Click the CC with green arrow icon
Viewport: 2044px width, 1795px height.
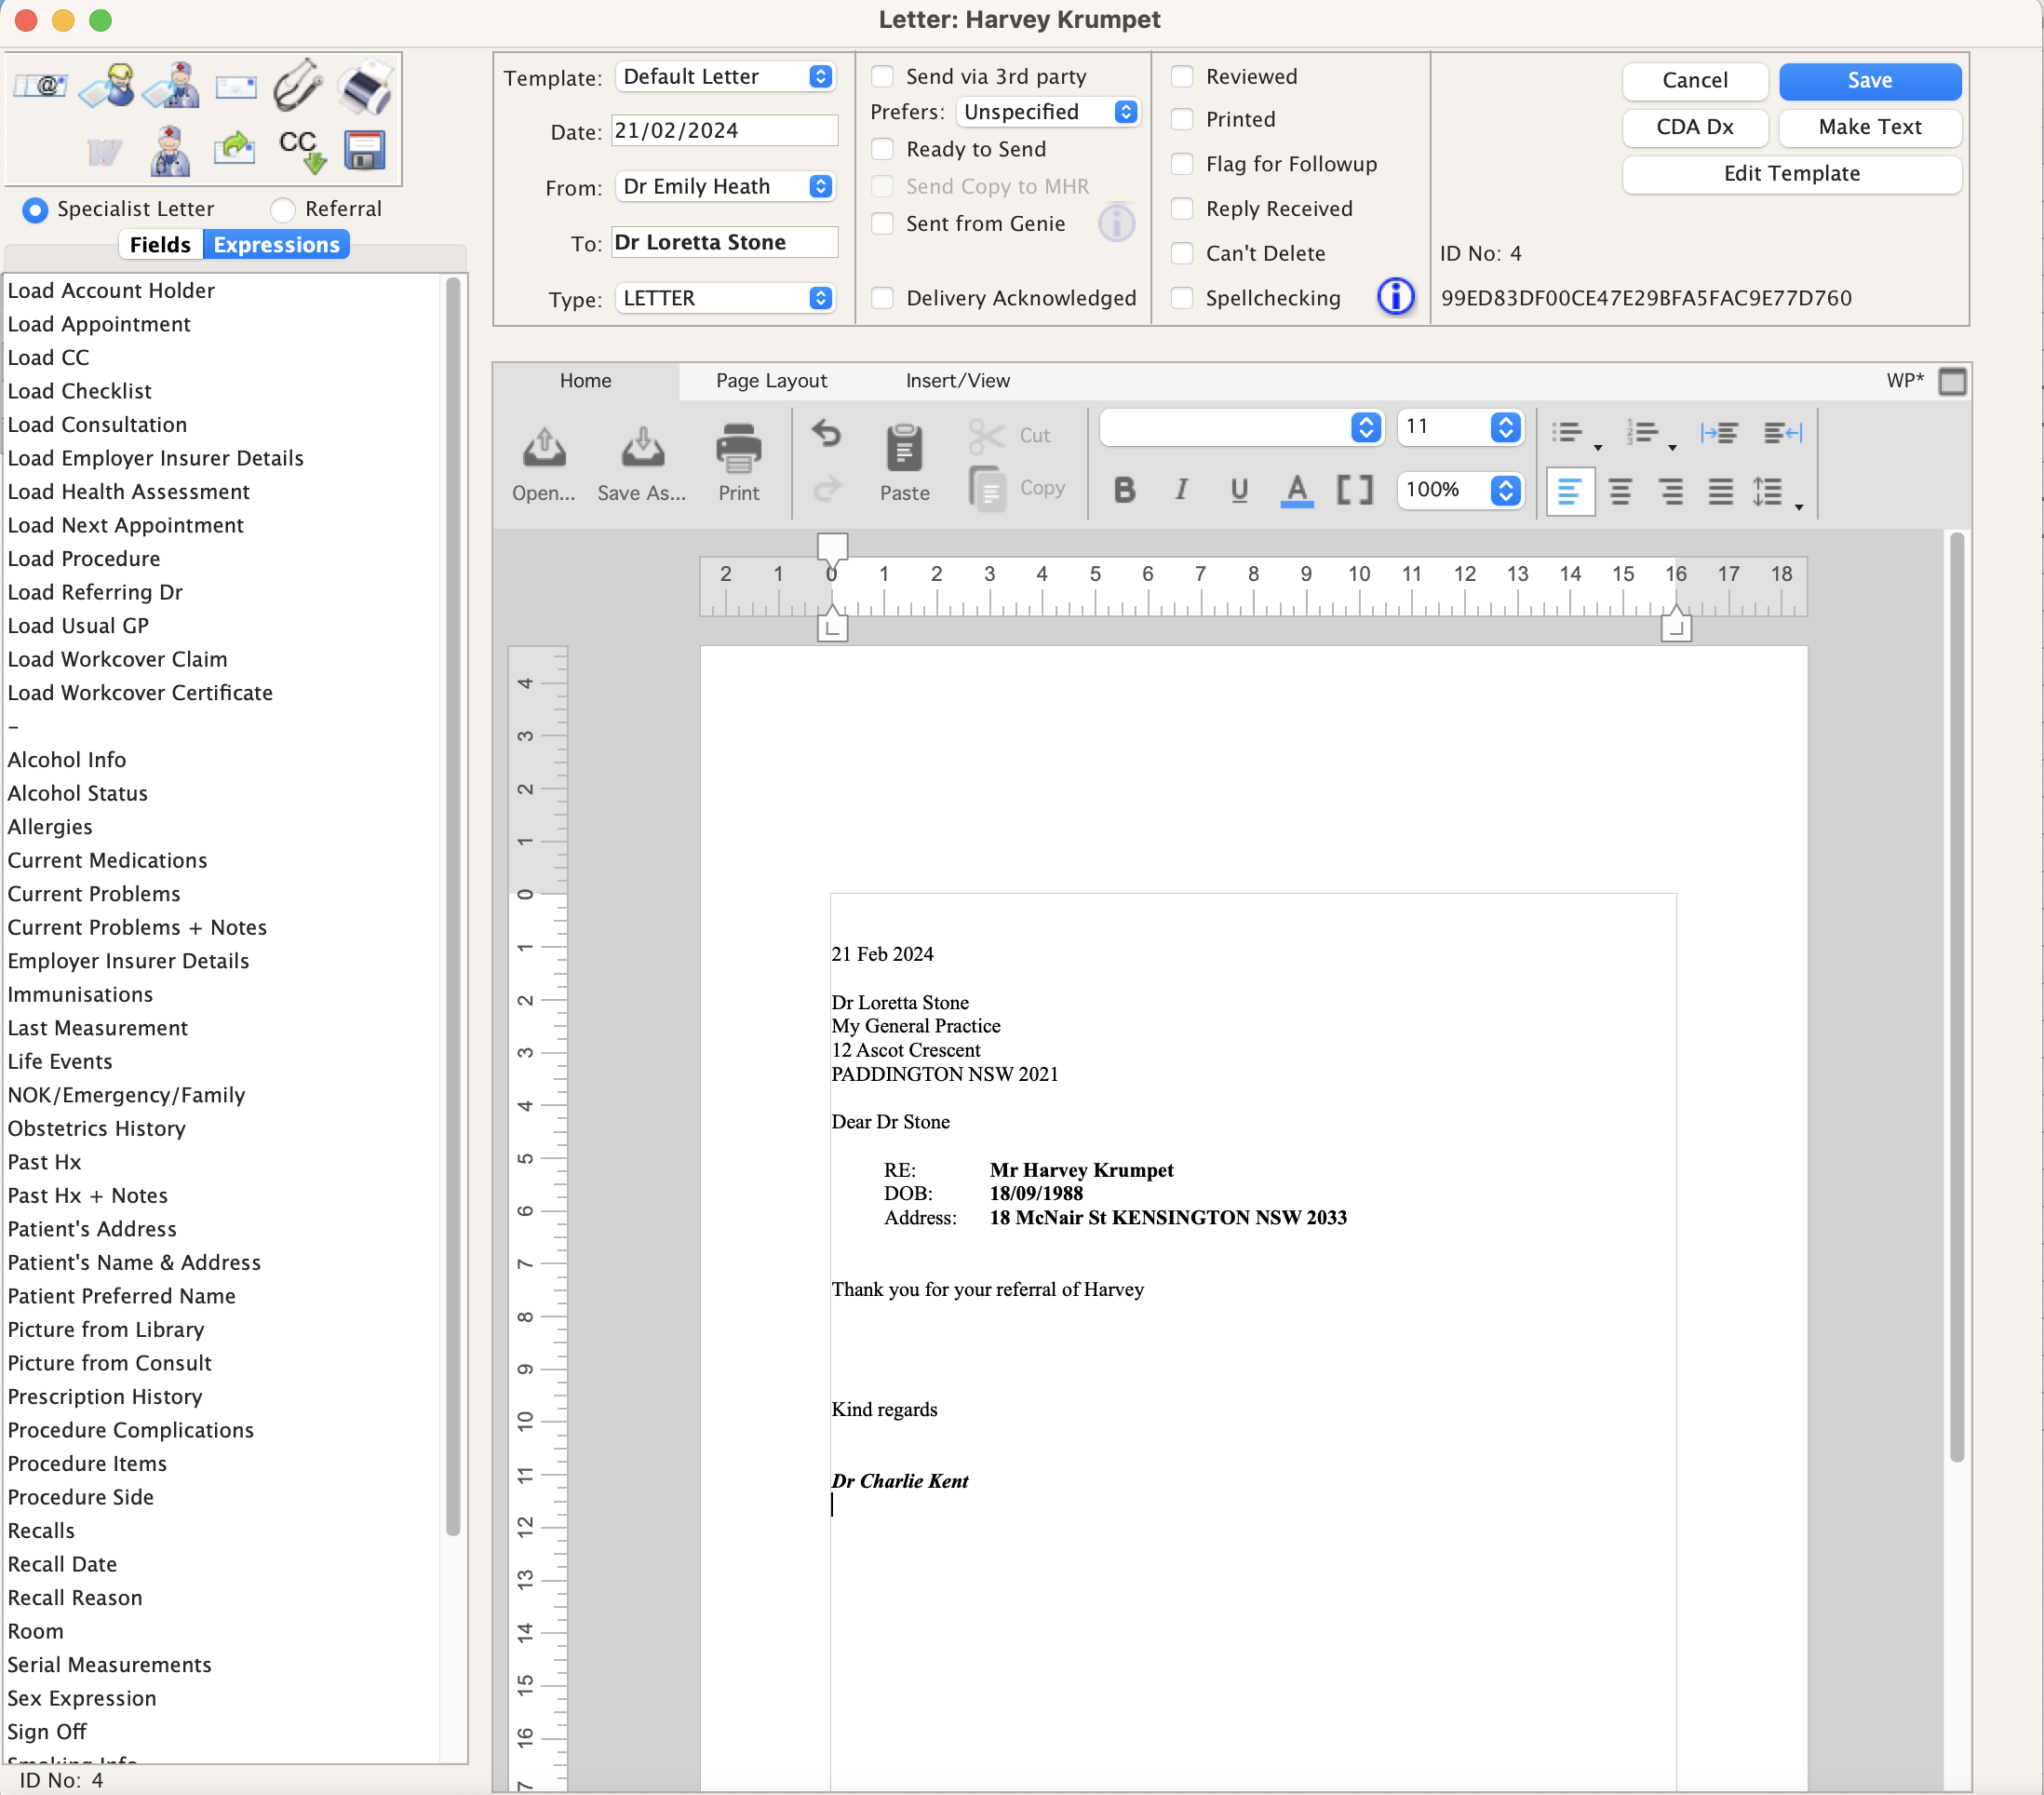[x=299, y=148]
